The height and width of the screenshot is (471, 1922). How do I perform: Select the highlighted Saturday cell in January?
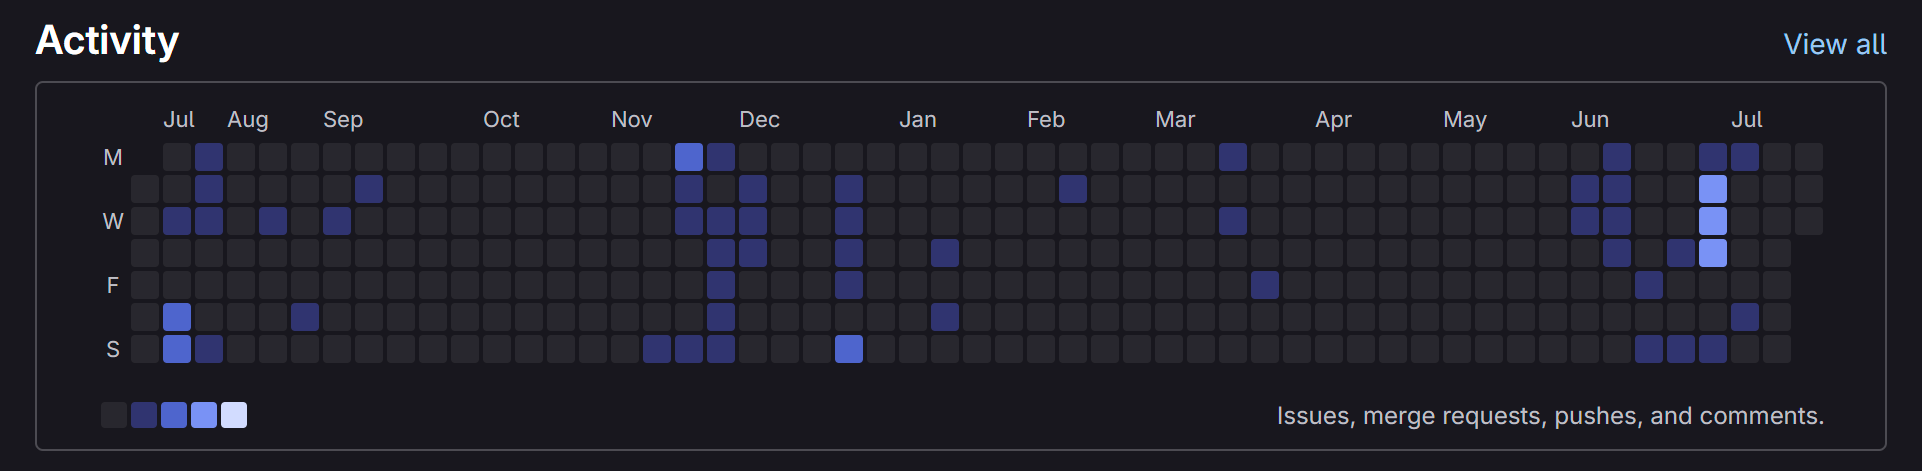tap(945, 317)
